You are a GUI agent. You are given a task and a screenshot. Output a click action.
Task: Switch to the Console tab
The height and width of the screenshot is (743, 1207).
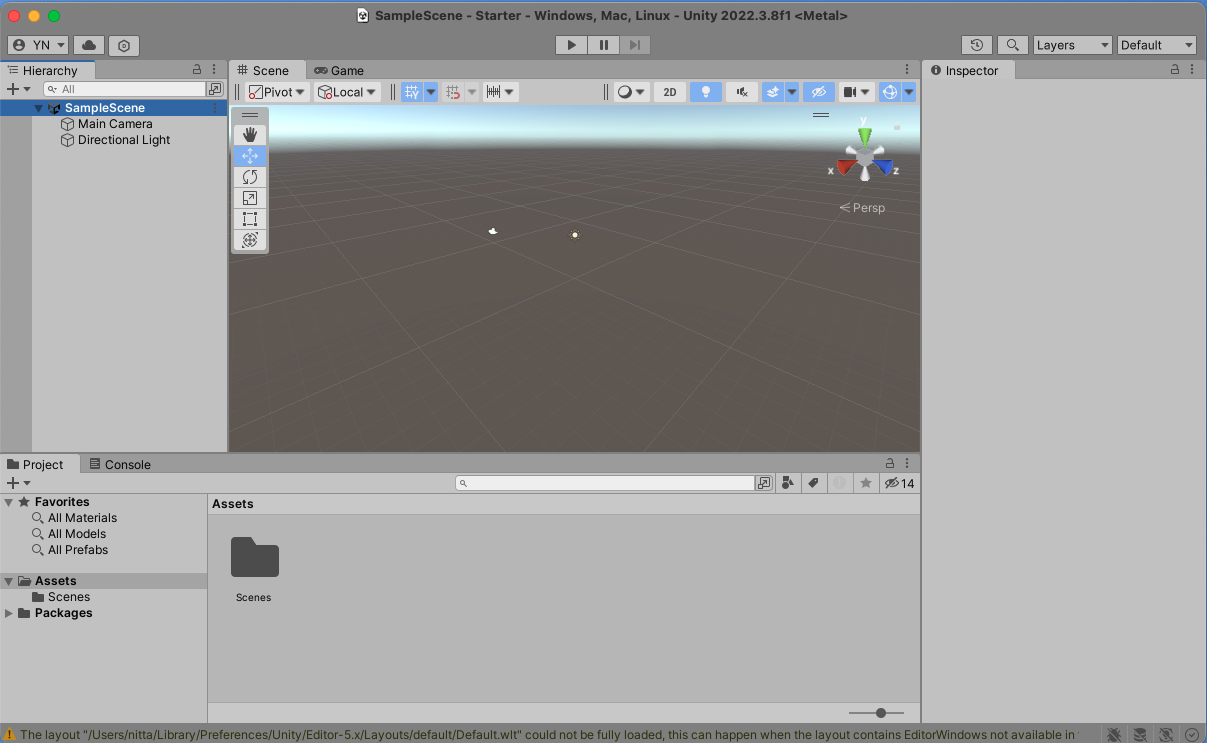click(120, 464)
